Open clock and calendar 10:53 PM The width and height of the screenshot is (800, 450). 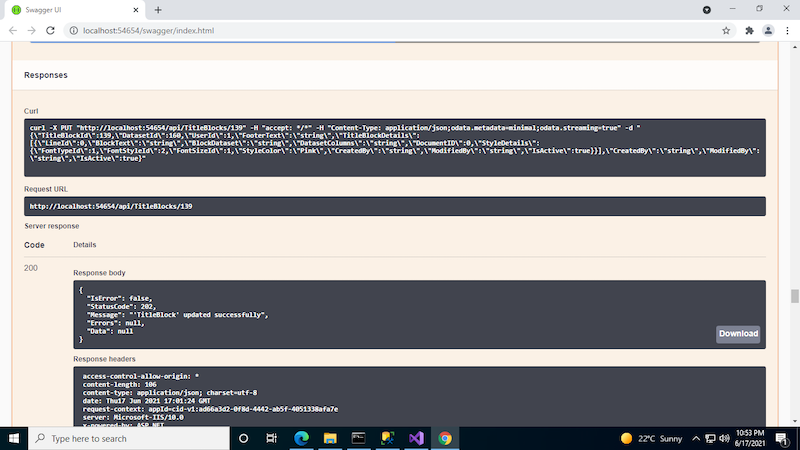pyautogui.click(x=749, y=438)
